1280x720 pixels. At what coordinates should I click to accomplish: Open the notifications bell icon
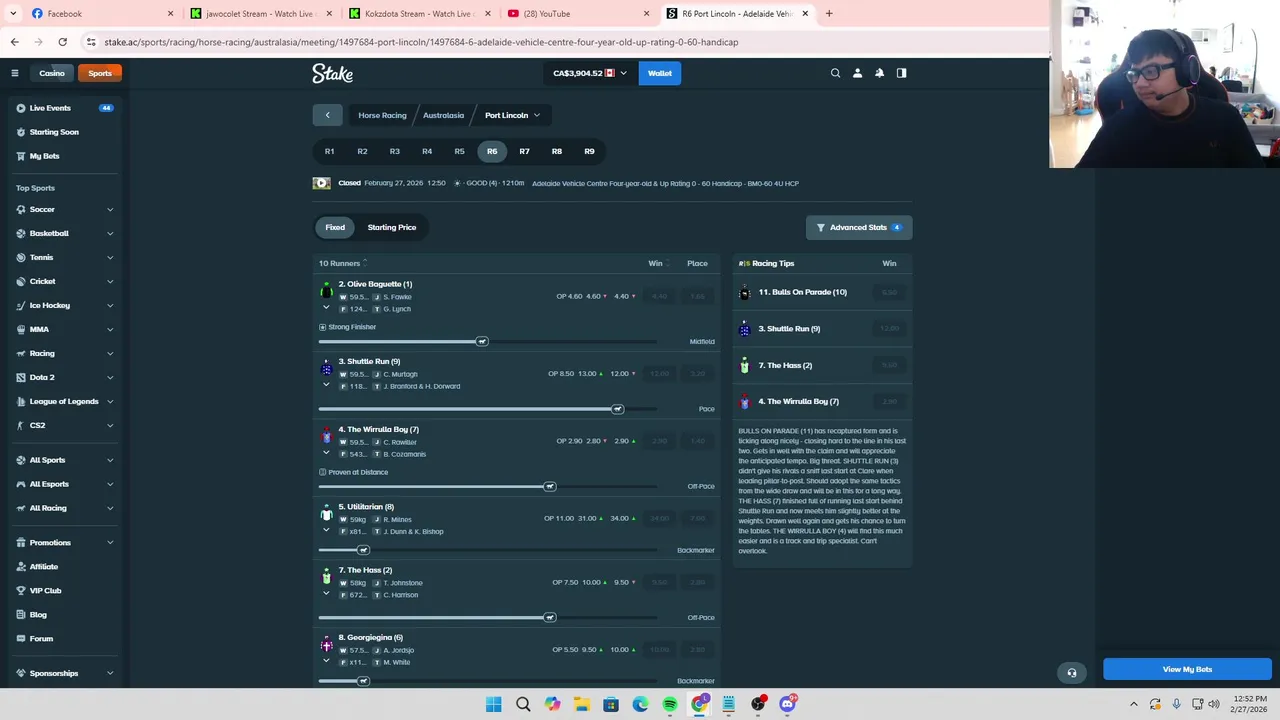(879, 73)
